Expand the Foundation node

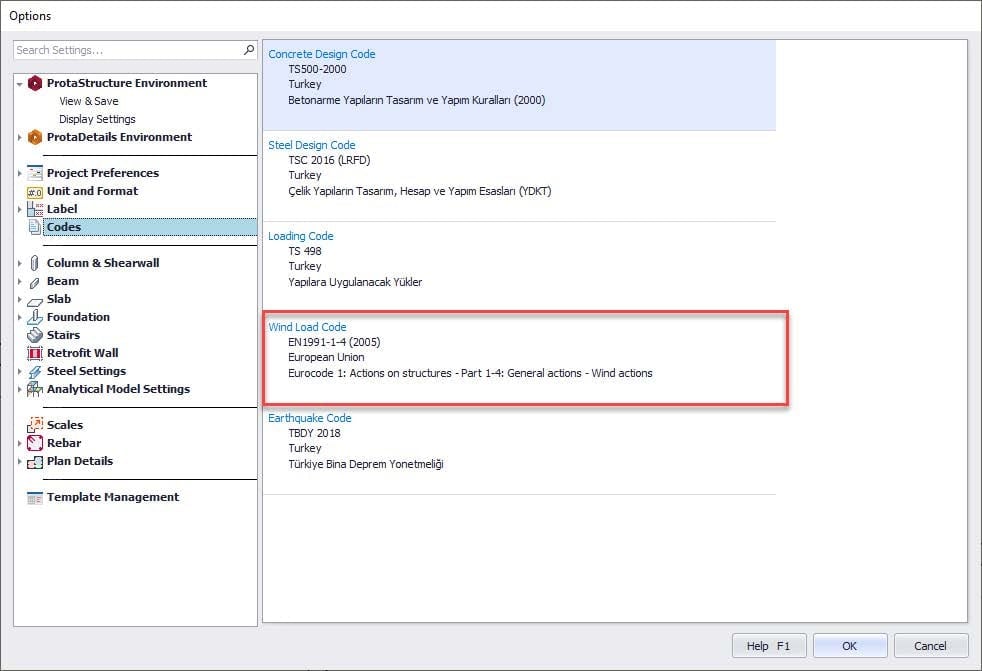(x=19, y=317)
